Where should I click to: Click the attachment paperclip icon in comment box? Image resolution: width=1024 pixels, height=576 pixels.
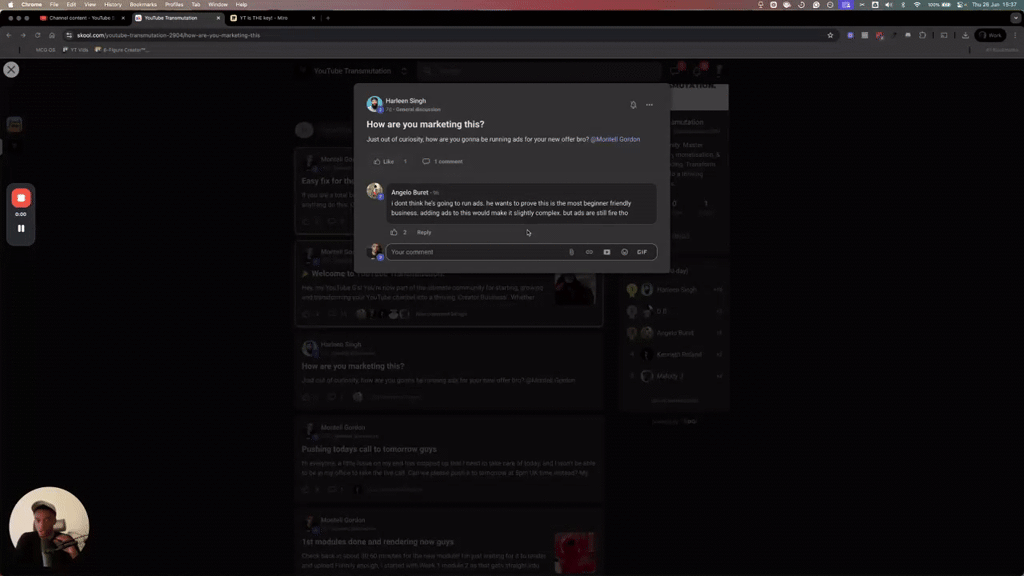pos(571,252)
